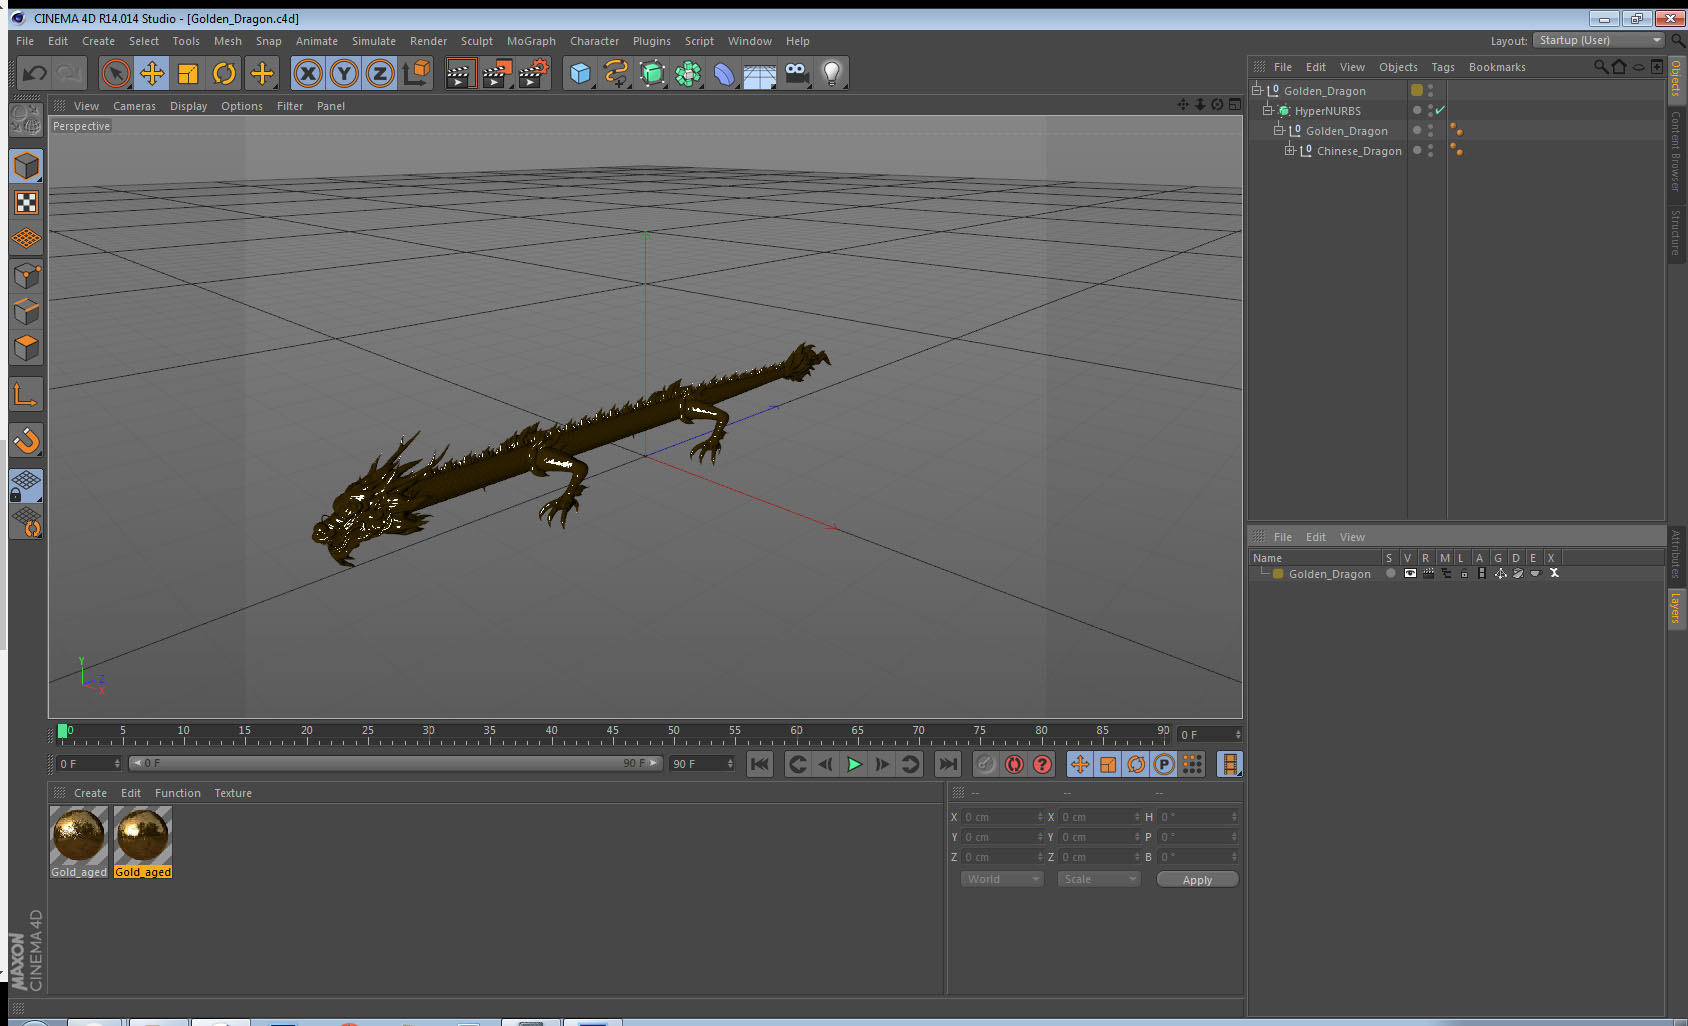Image resolution: width=1688 pixels, height=1026 pixels.
Task: Click the X position input field
Action: point(1003,817)
